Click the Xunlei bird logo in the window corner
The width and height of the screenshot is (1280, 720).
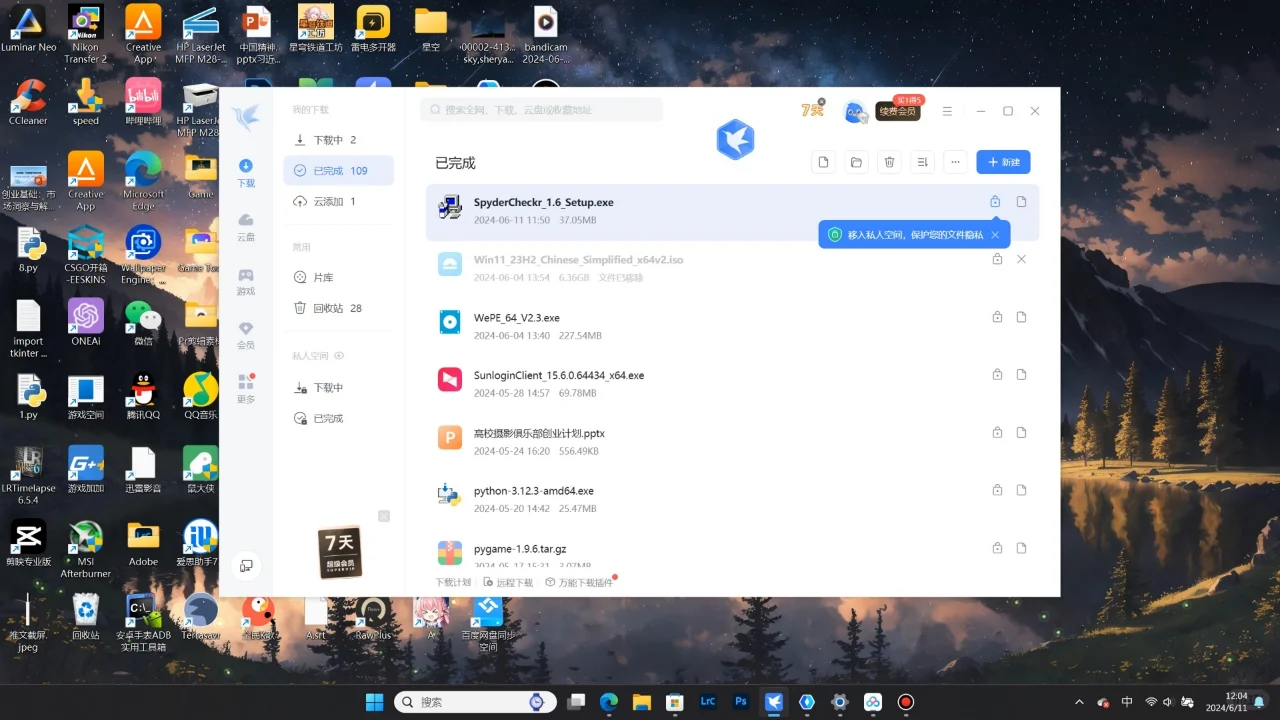(x=245, y=118)
